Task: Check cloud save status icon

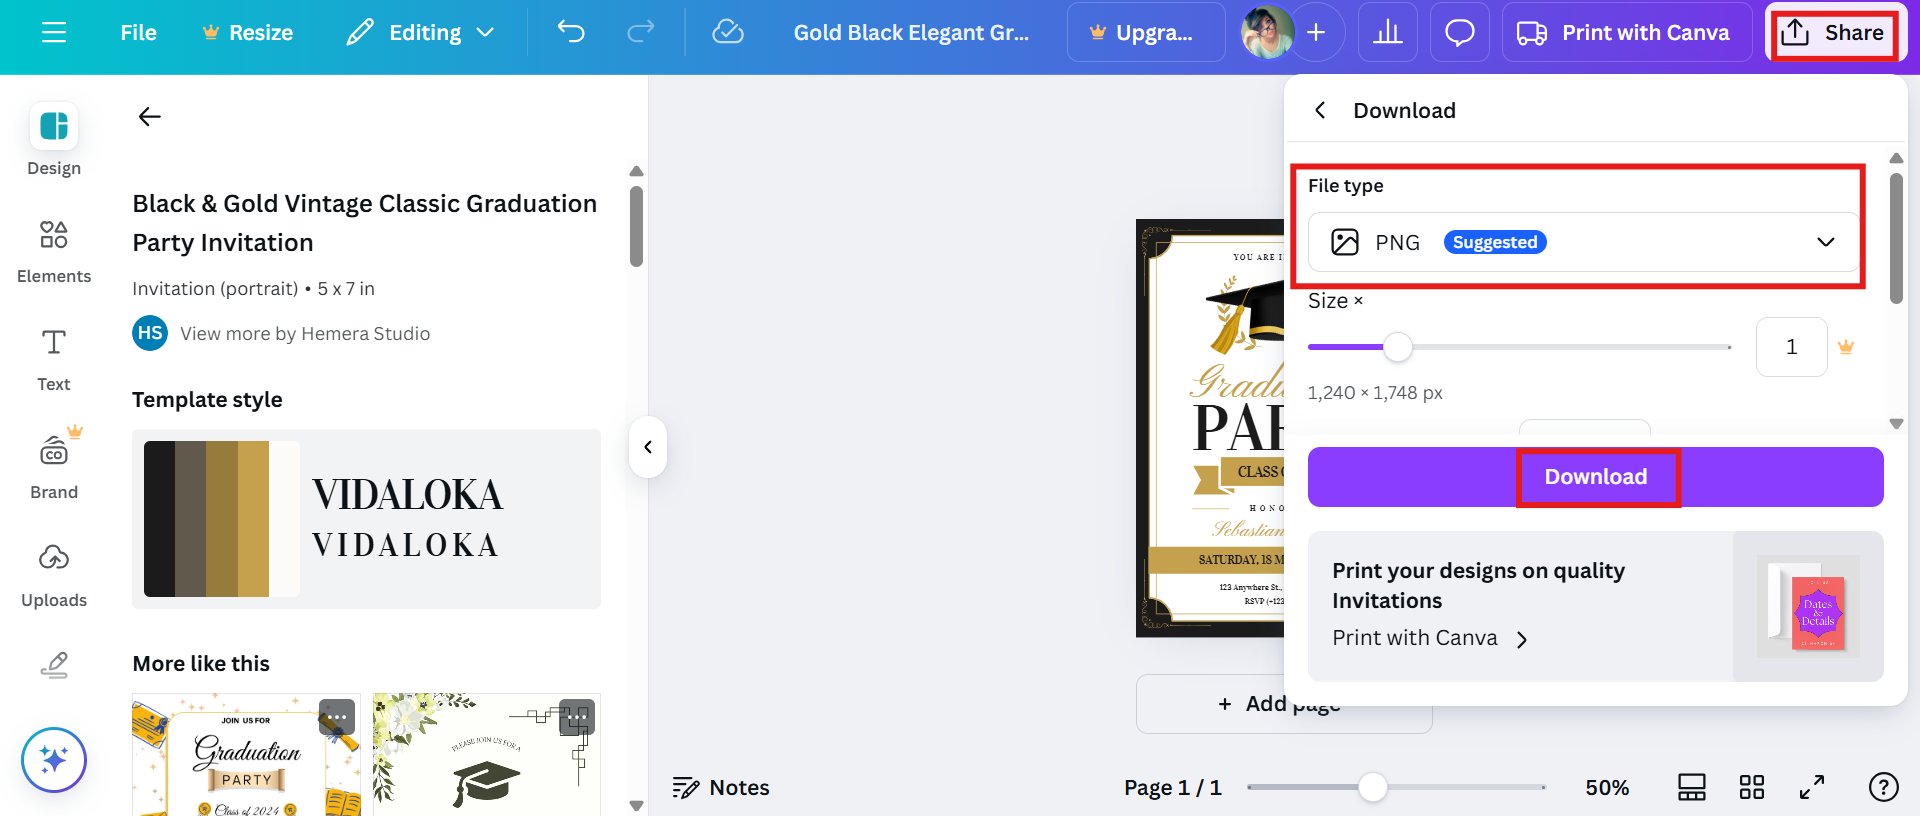Action: point(728,33)
